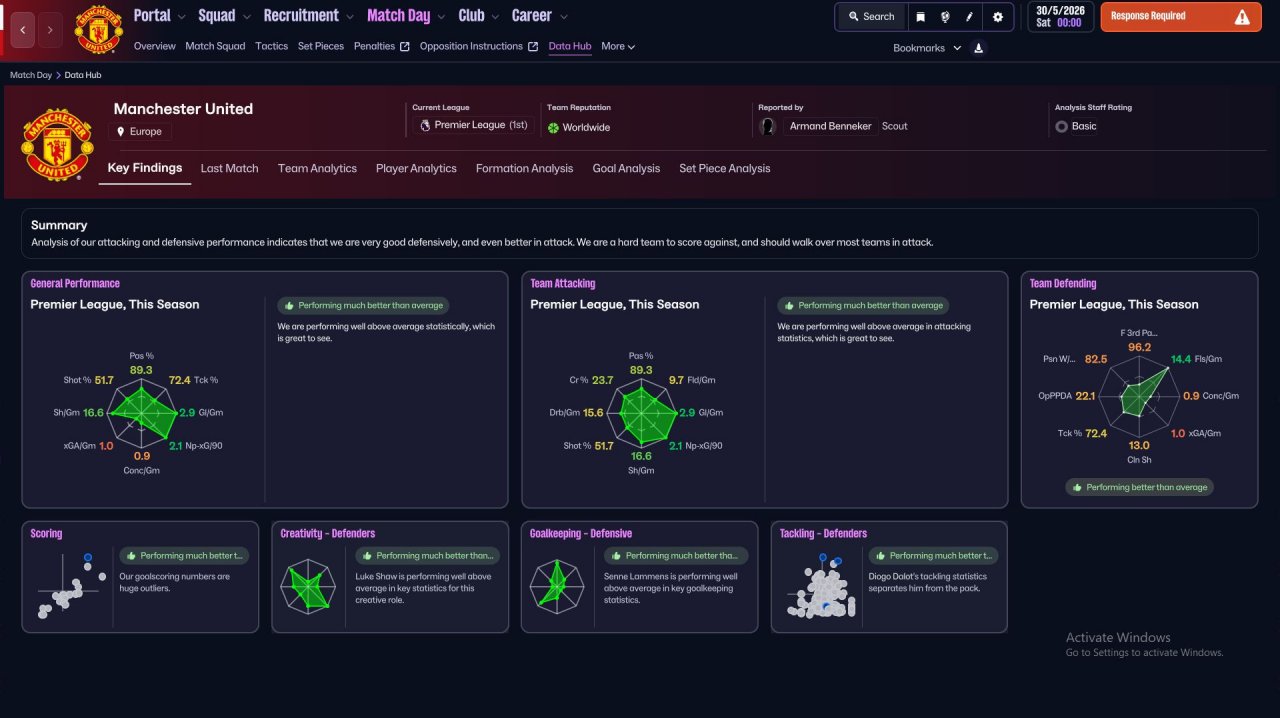The width and height of the screenshot is (1280, 718).
Task: Click the Team Defending card title
Action: 1063,284
